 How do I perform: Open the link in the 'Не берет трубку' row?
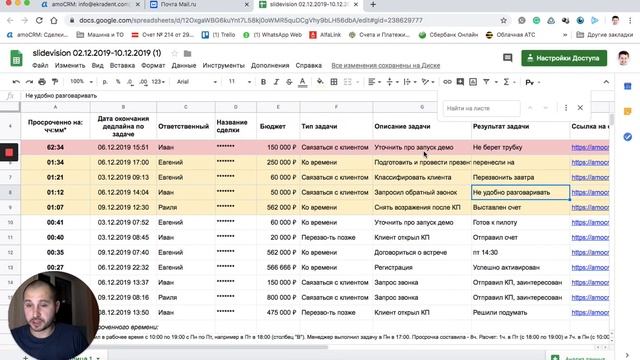pos(590,147)
